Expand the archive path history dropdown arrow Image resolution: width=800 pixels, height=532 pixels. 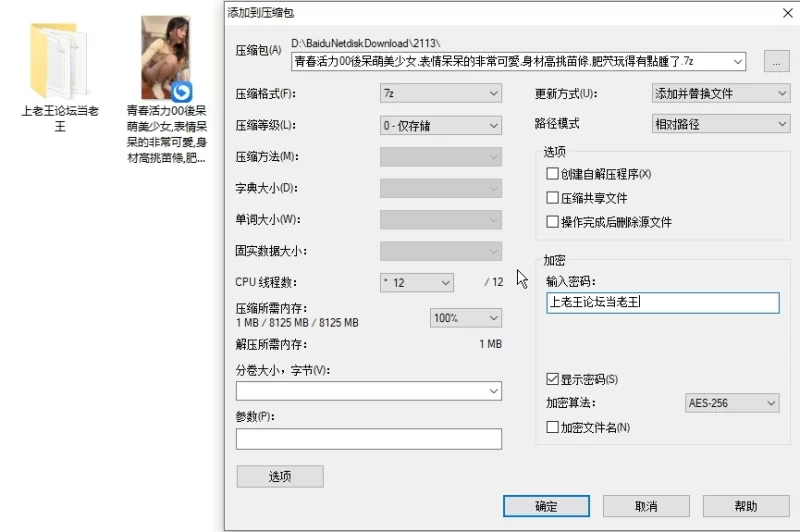[738, 62]
